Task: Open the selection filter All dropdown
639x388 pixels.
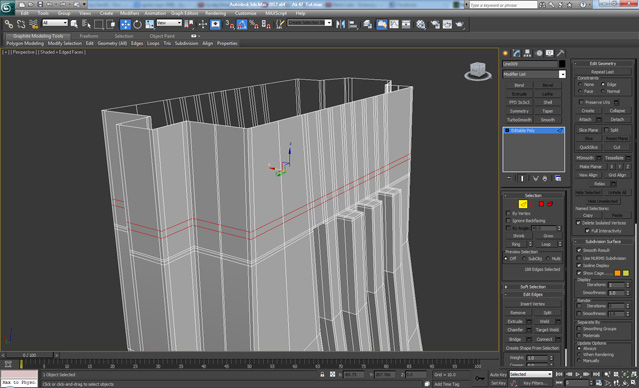Action: click(x=55, y=23)
